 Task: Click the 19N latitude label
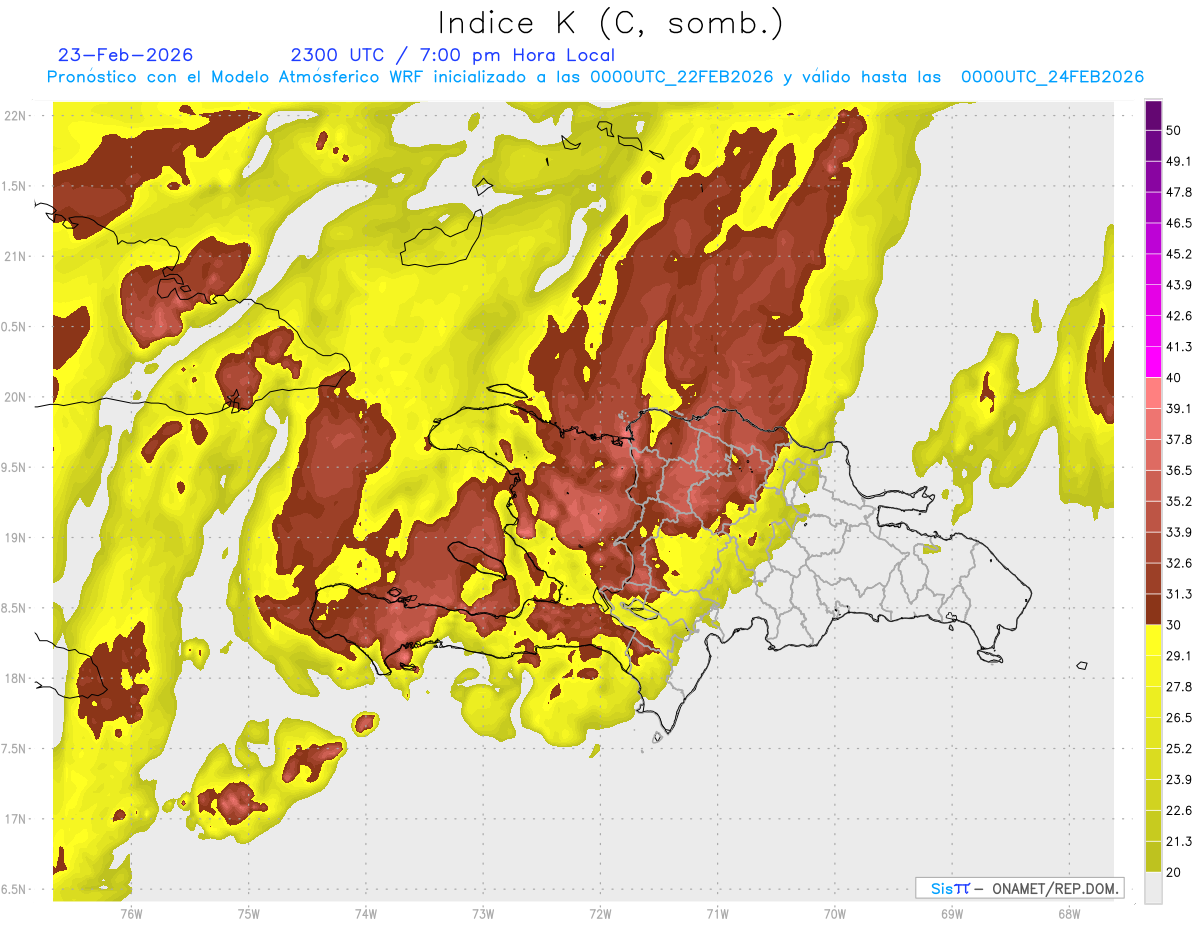(x=14, y=538)
